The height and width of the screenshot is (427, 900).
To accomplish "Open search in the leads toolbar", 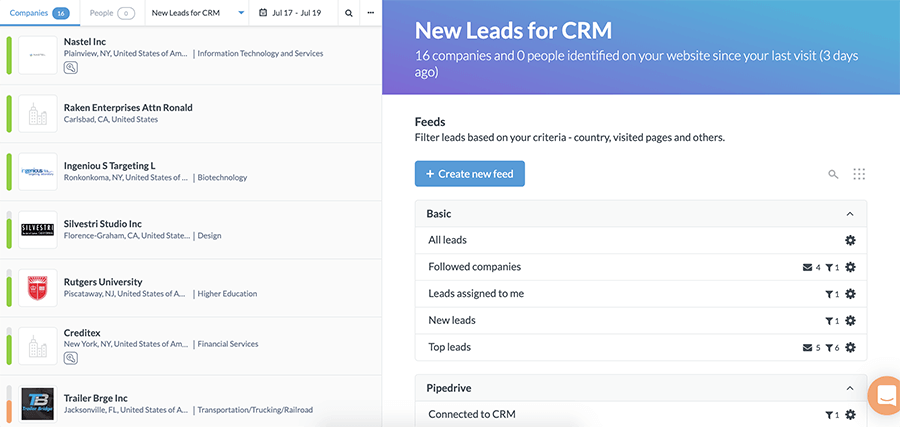I will pyautogui.click(x=348, y=13).
